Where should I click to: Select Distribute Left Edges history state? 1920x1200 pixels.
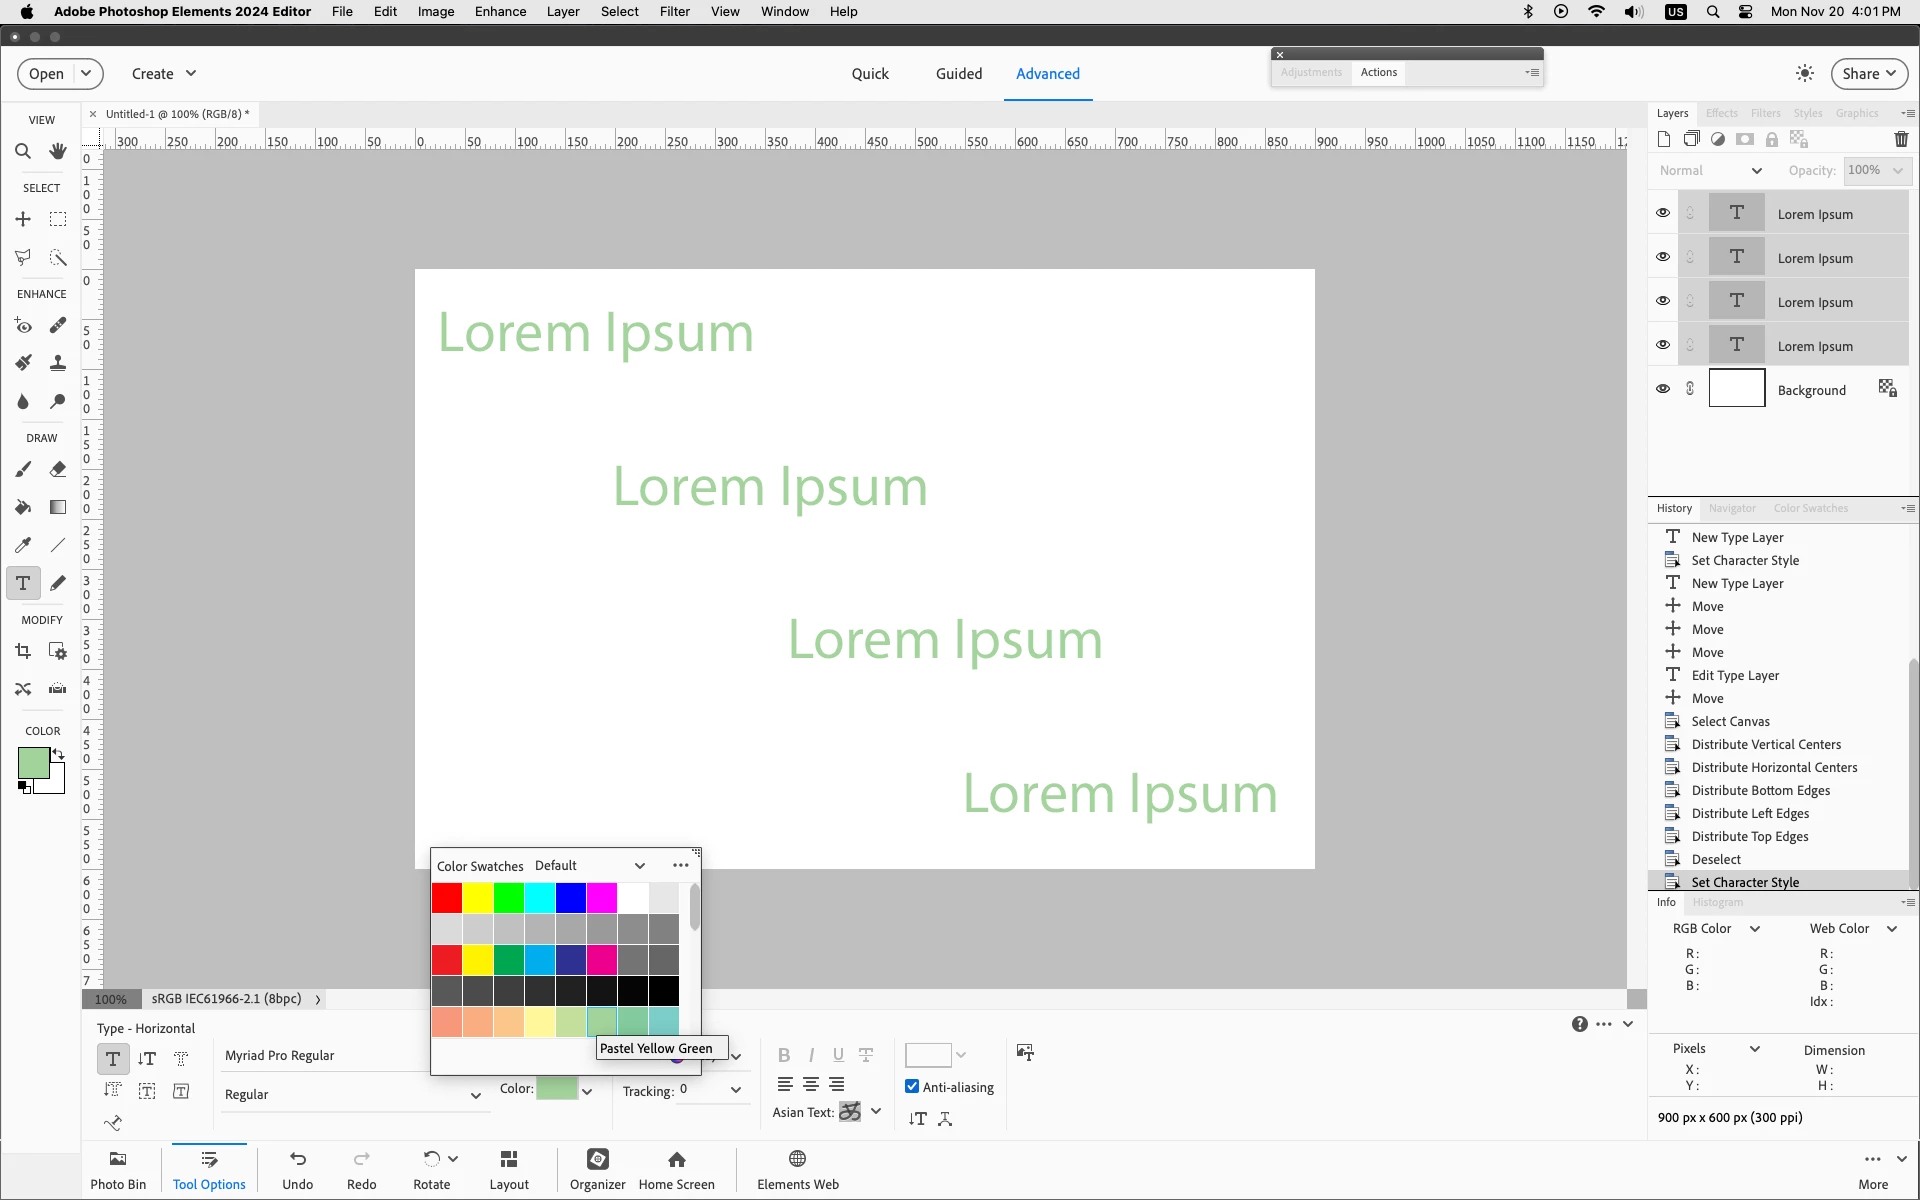[1749, 813]
